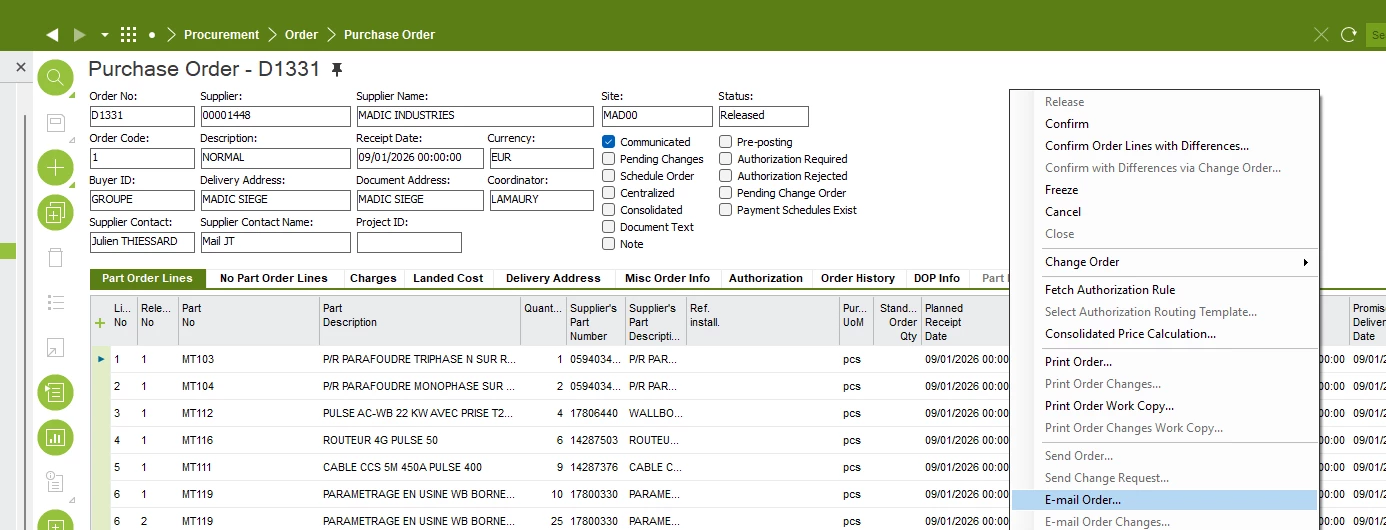Open the navigation history dropdown arrow
Viewport: 1386px width, 530px height.
[x=105, y=35]
